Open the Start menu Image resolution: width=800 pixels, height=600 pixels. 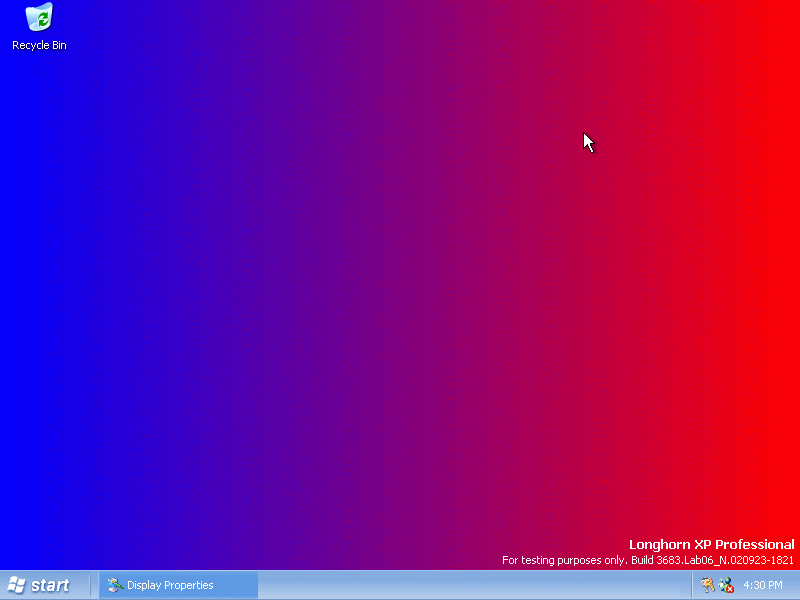pos(39,585)
